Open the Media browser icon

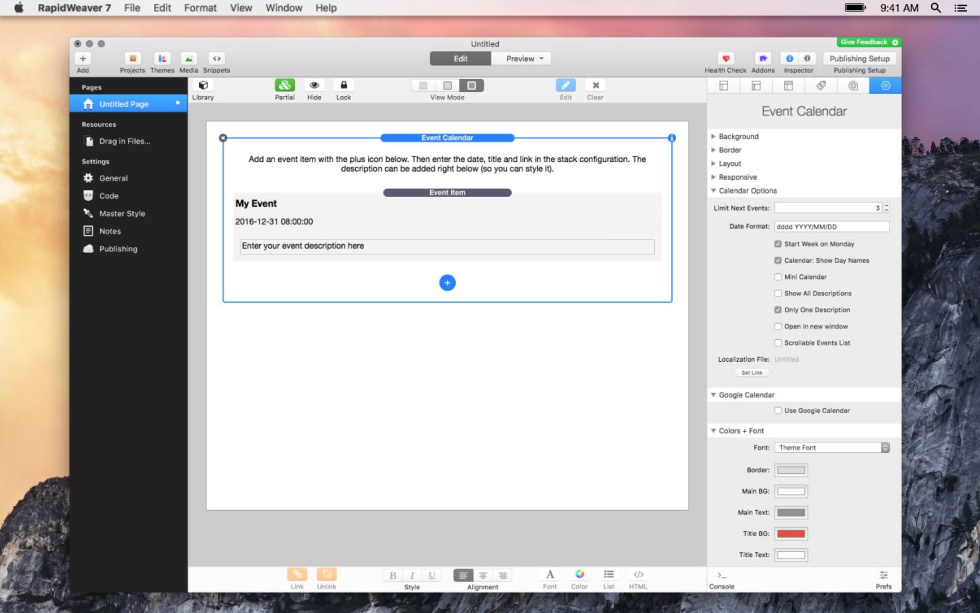(188, 59)
